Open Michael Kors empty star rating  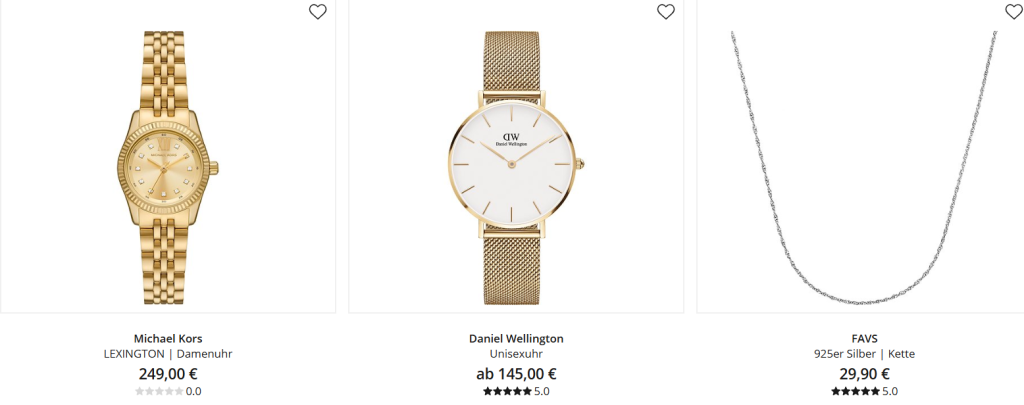click(159, 391)
